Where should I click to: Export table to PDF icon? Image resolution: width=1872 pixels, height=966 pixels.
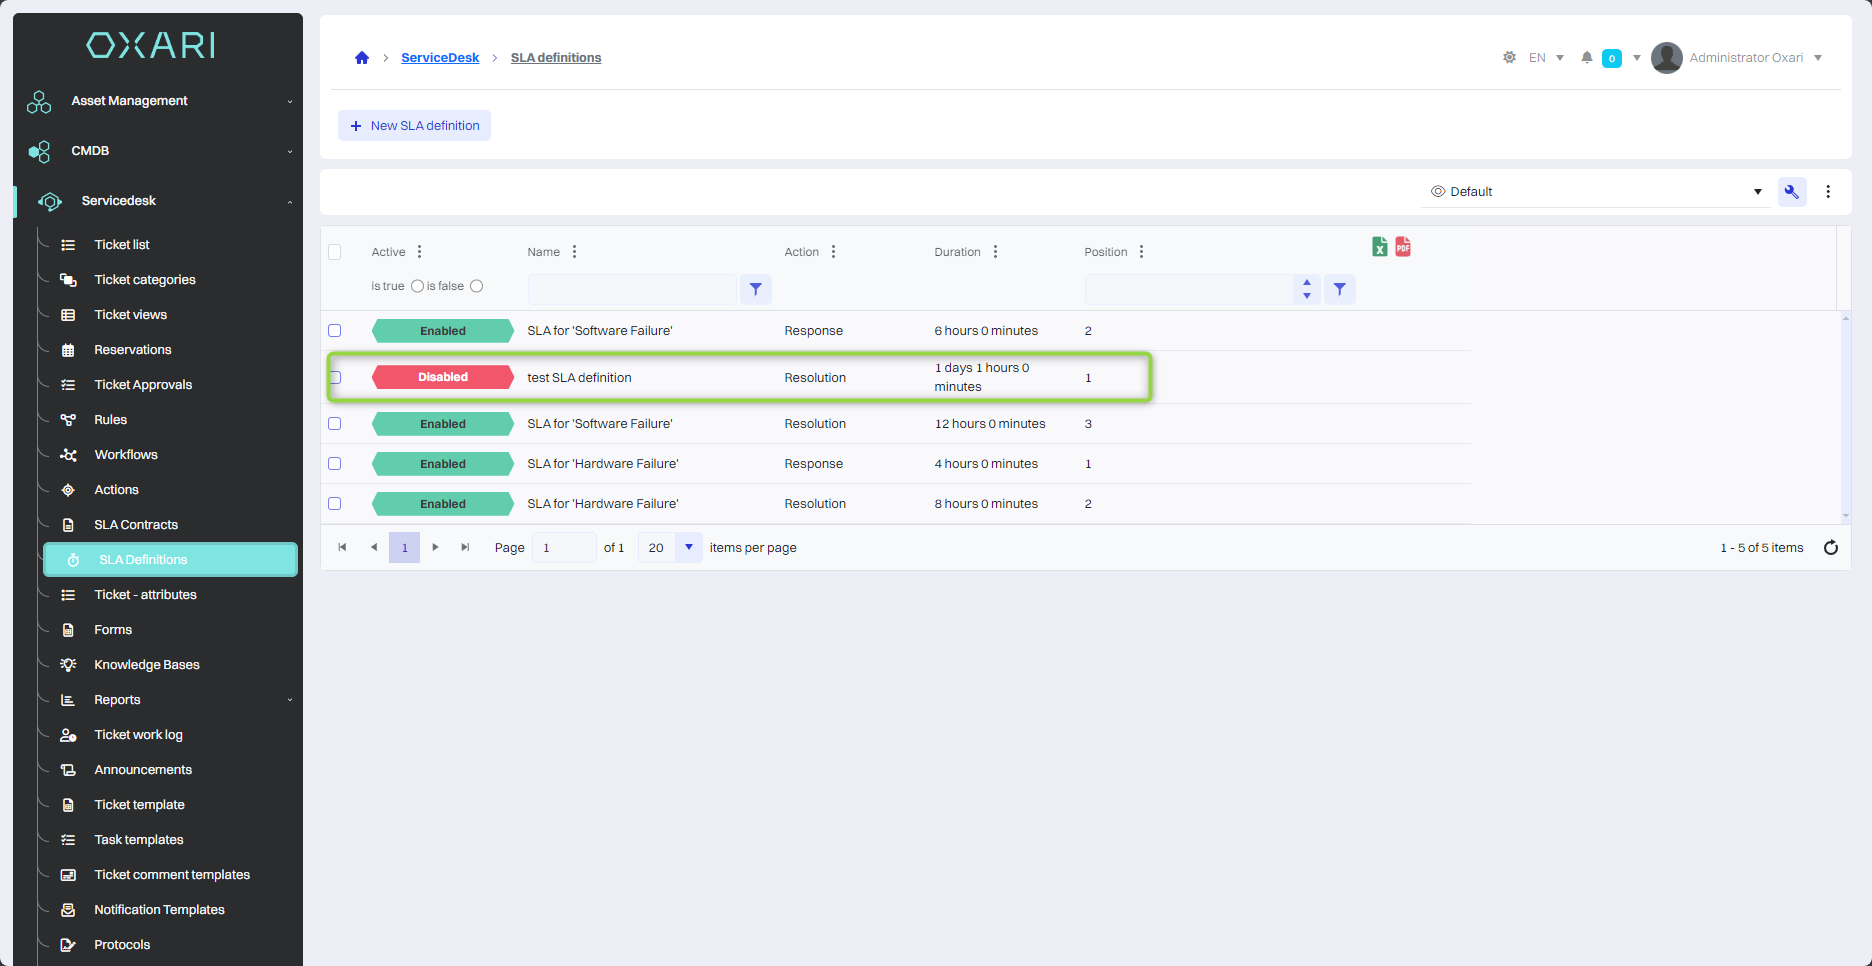(1403, 247)
